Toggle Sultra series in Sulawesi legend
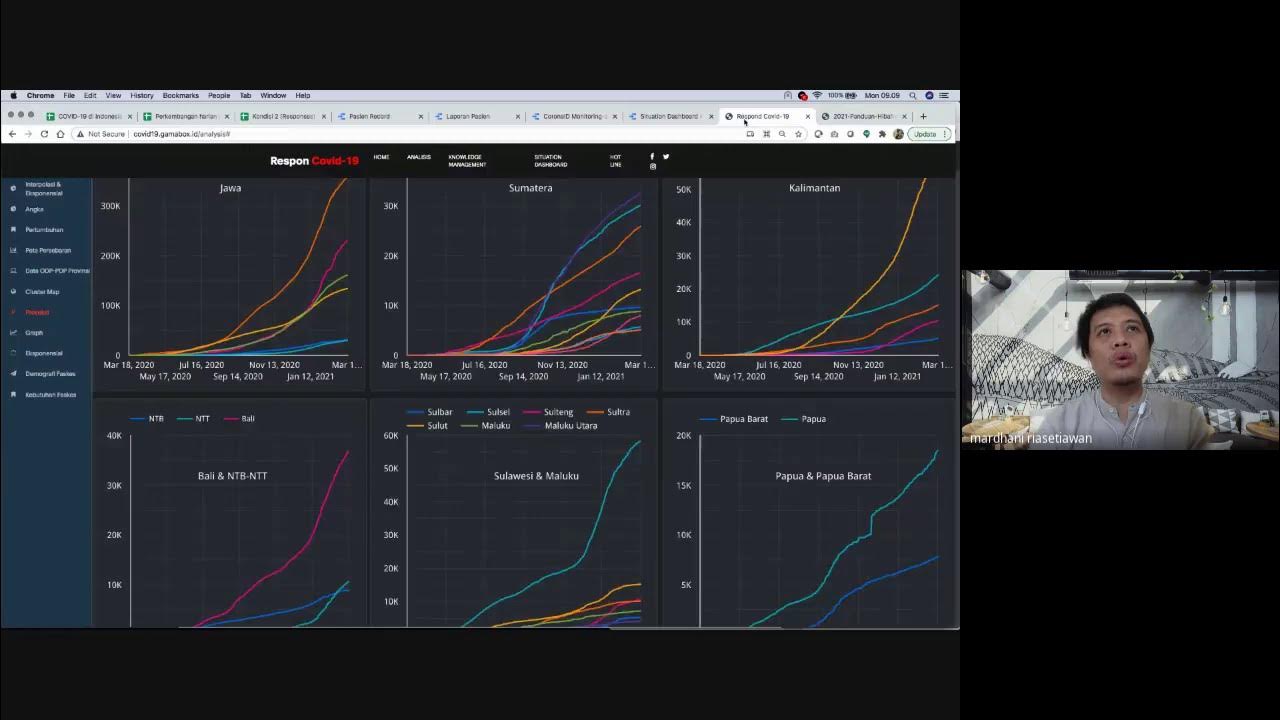Viewport: 1280px width, 720px height. click(609, 412)
